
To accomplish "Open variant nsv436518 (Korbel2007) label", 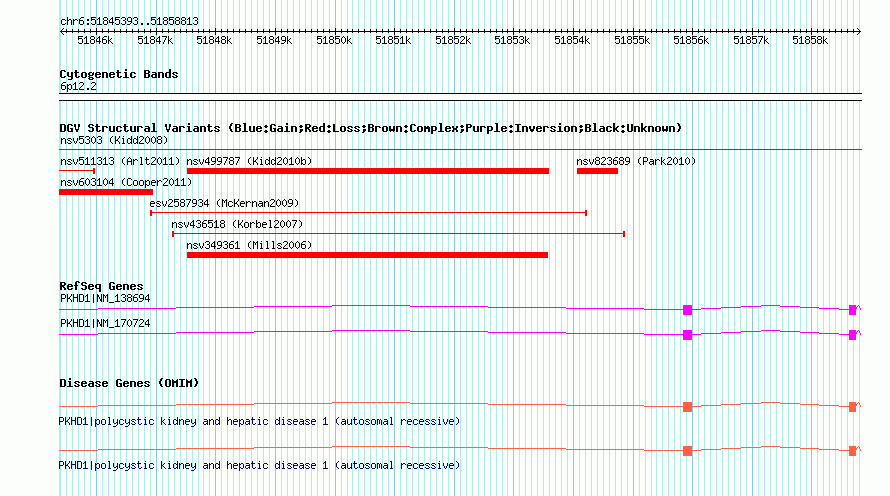I will pyautogui.click(x=237, y=224).
